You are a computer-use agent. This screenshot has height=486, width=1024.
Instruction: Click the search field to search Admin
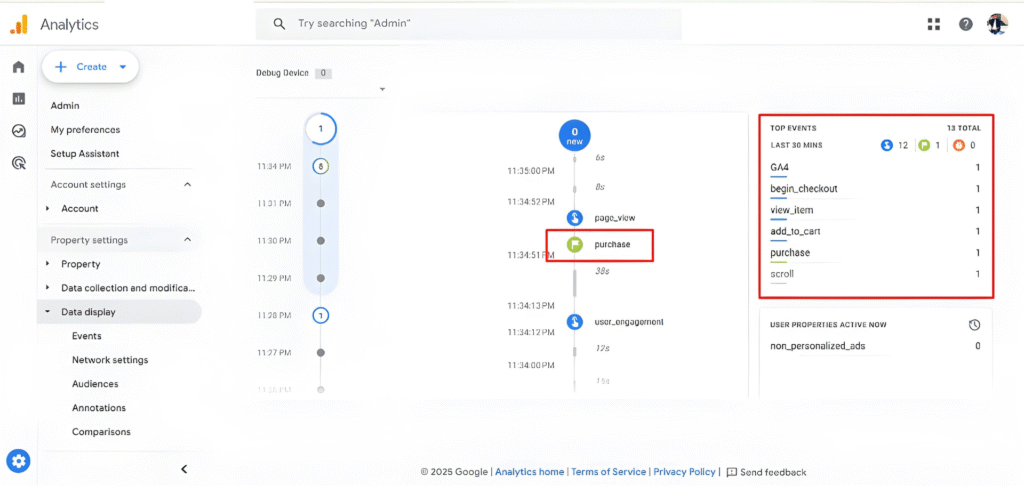480,23
